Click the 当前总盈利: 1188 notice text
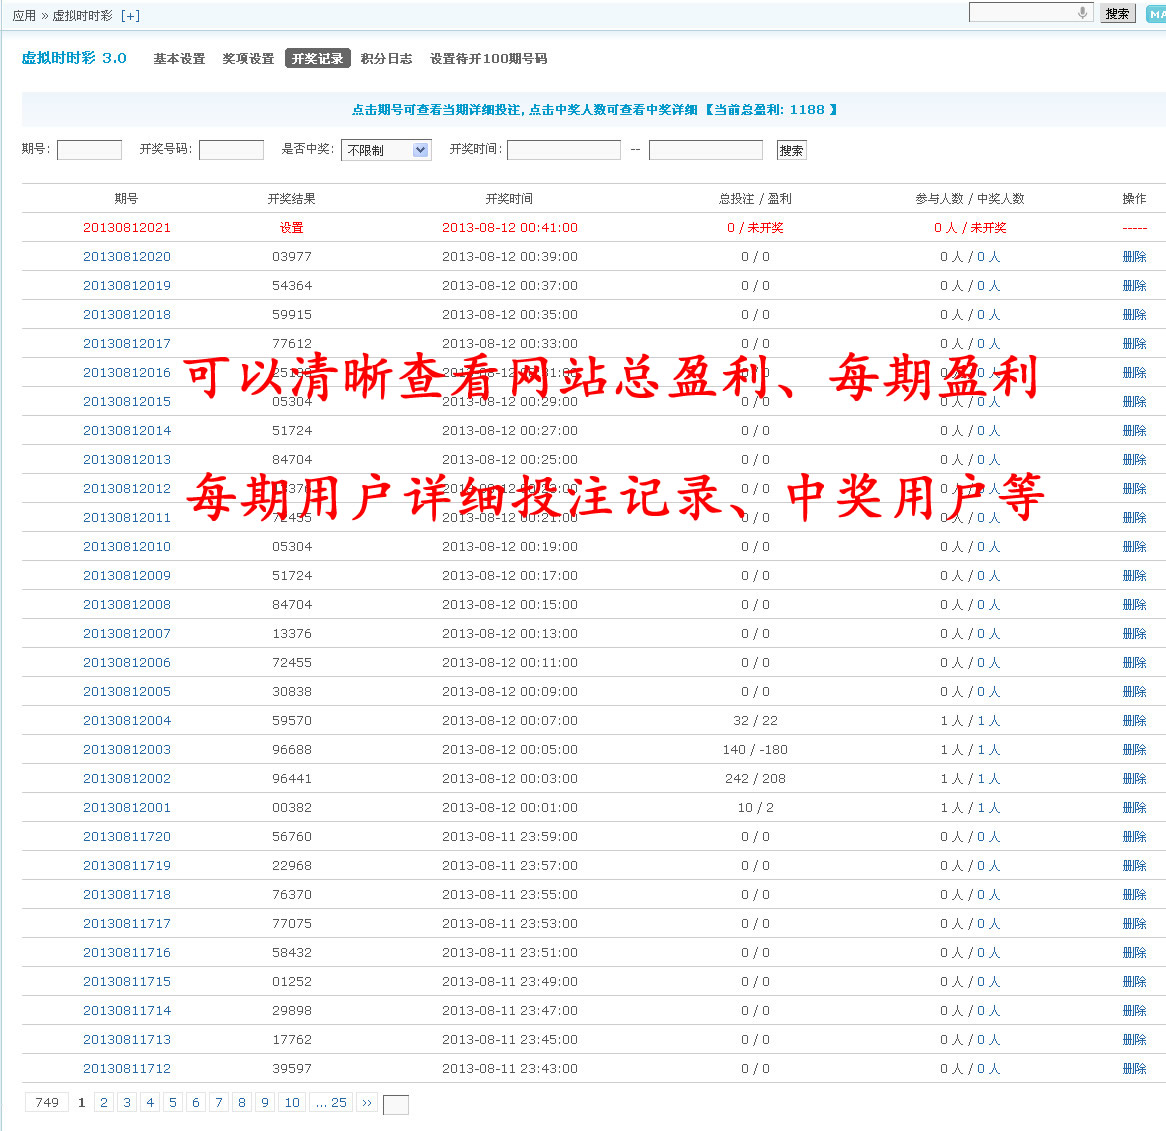This screenshot has width=1166, height=1131. coord(772,109)
